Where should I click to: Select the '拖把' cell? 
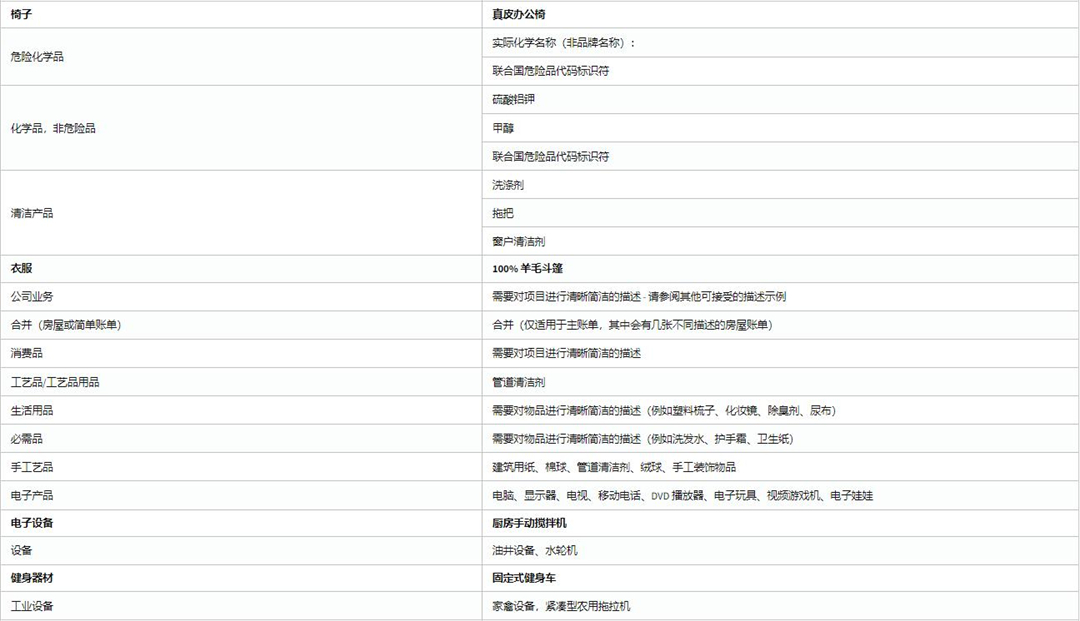[x=780, y=213]
